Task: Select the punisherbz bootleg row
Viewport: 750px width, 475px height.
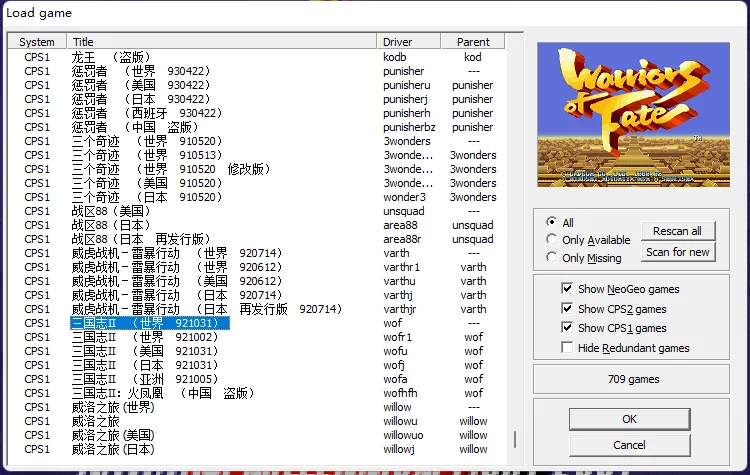Action: pos(256,127)
